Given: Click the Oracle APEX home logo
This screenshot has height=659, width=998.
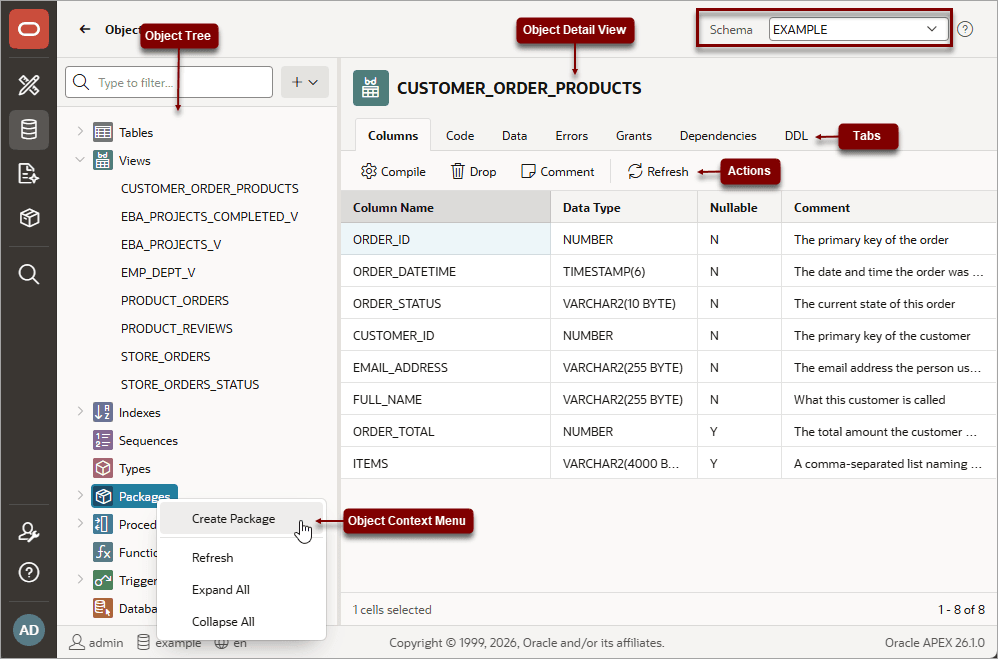Looking at the screenshot, I should 29,29.
